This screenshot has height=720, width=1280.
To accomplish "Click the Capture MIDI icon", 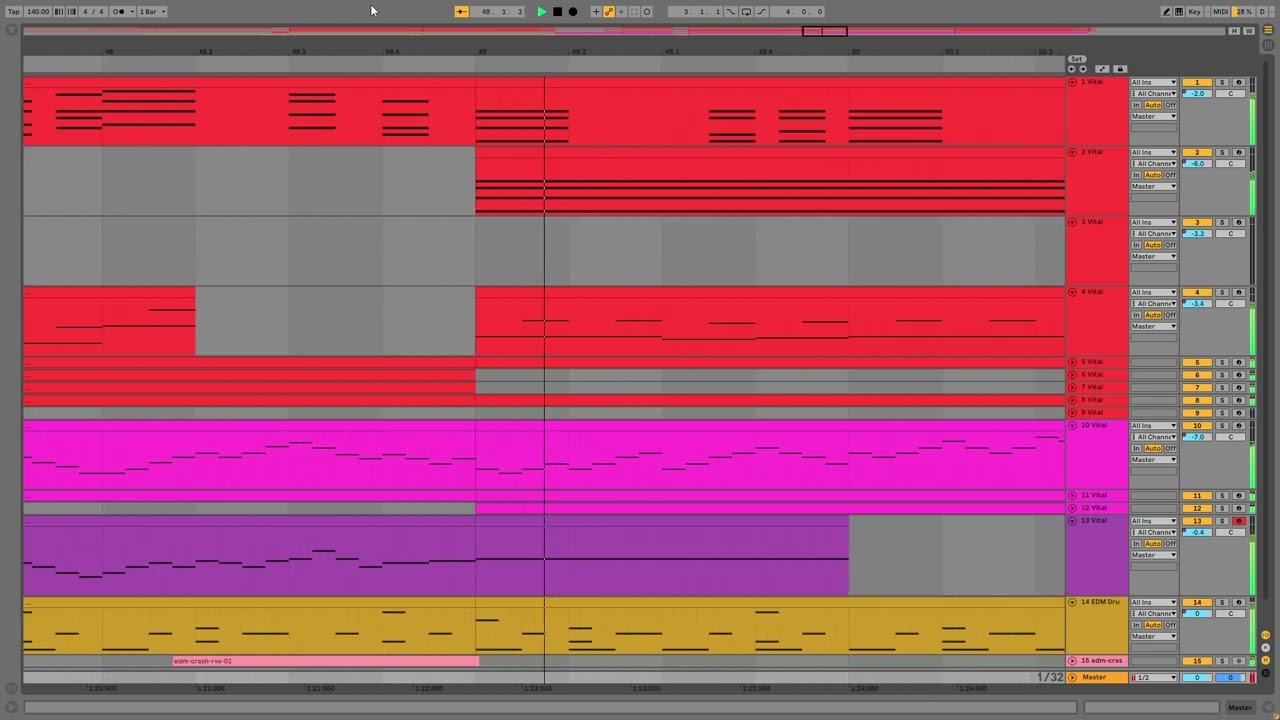I will 634,12.
